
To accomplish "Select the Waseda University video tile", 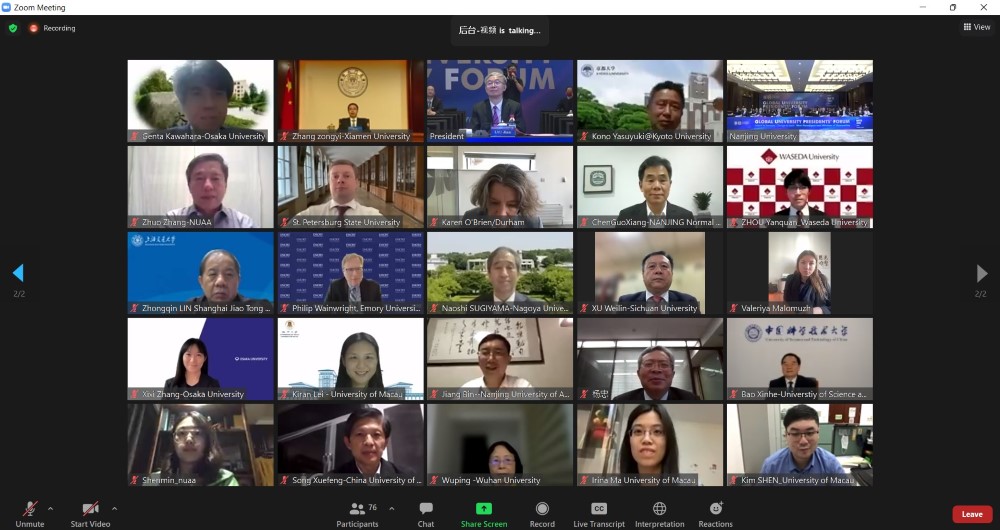I will (799, 187).
